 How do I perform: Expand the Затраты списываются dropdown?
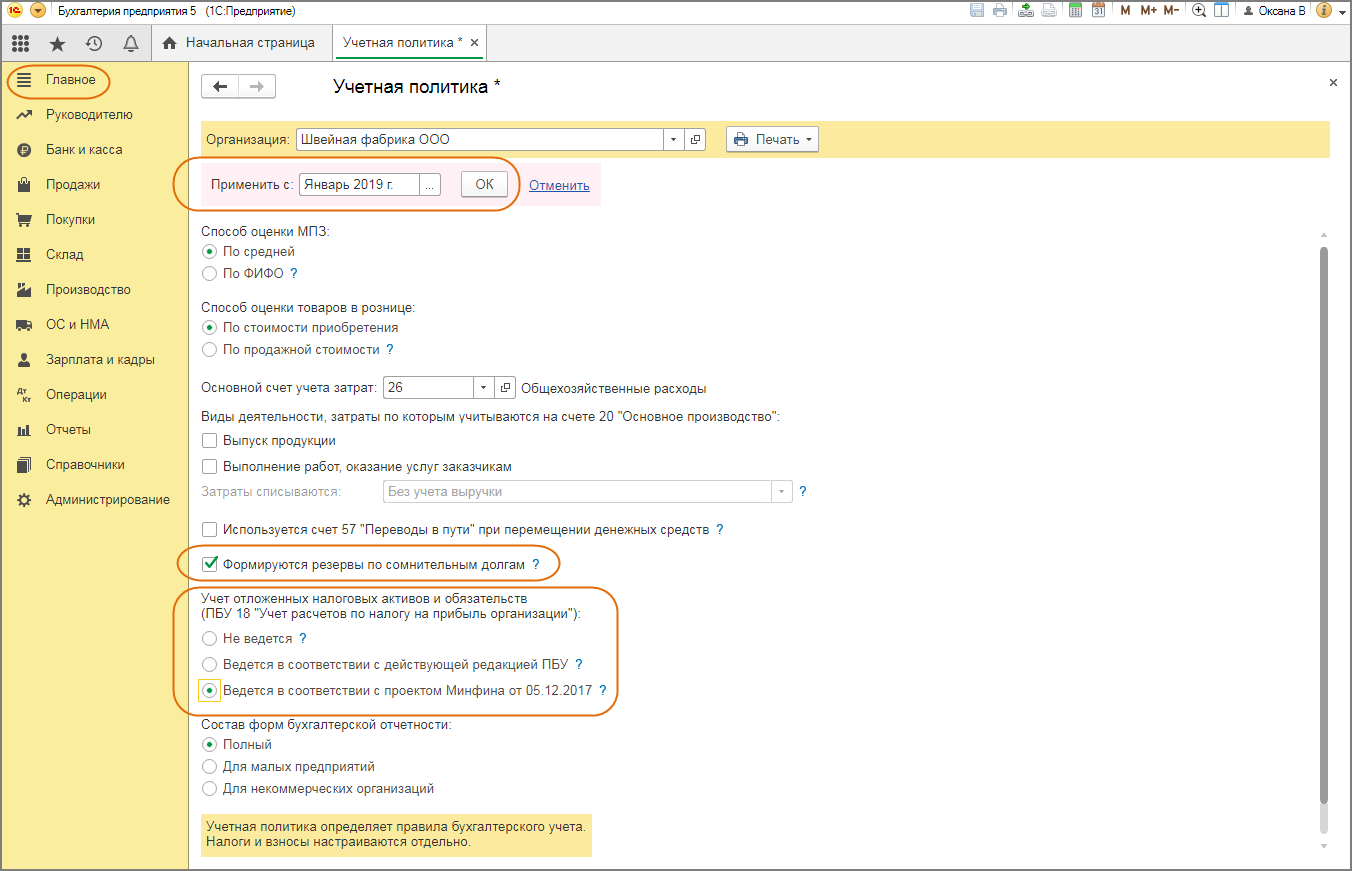pyautogui.click(x=781, y=492)
